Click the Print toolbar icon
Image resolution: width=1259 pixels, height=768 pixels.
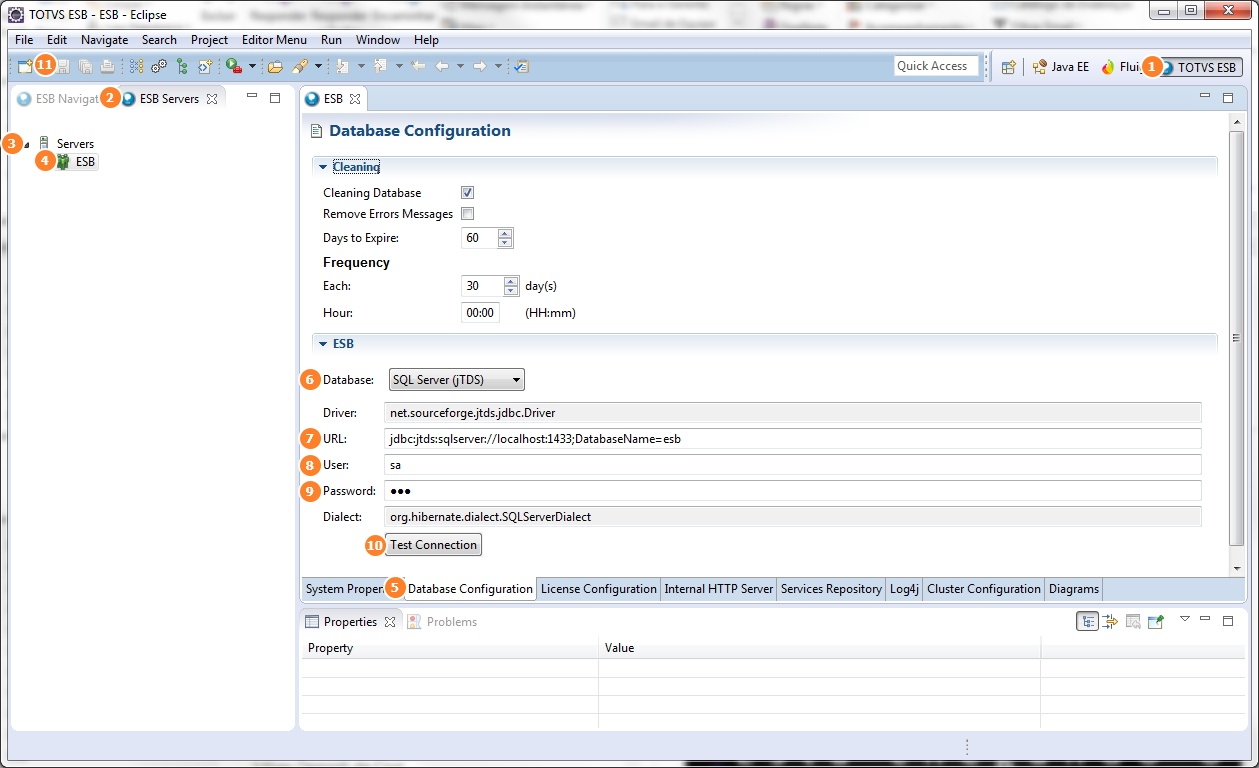point(107,67)
